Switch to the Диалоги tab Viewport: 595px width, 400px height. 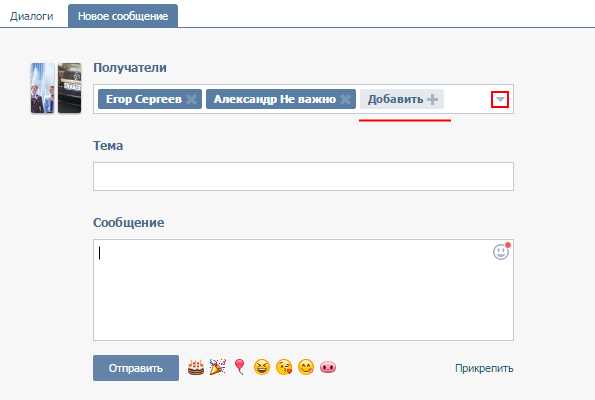(31, 16)
